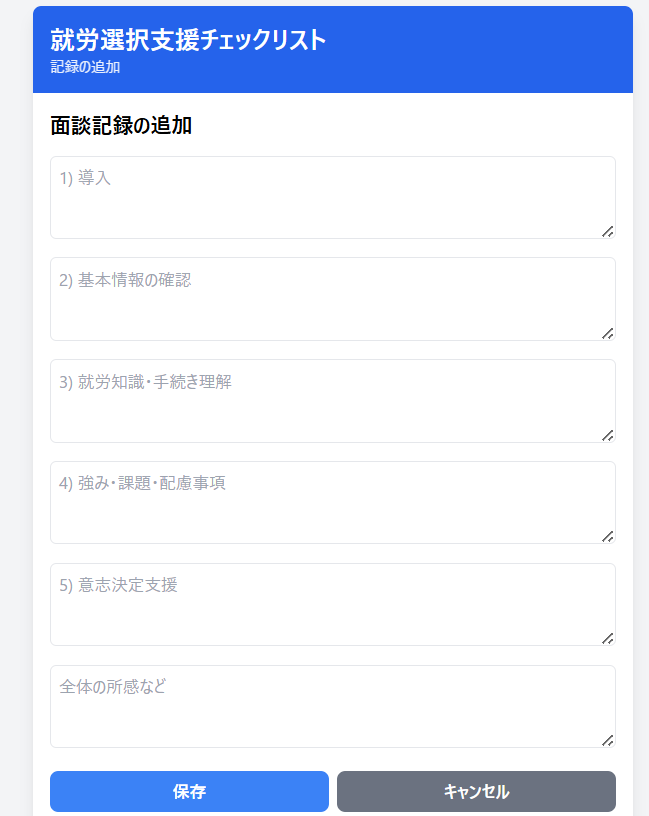Image resolution: width=649 pixels, height=816 pixels.
Task: Save the record with the 保存 button
Action: pos(189,792)
